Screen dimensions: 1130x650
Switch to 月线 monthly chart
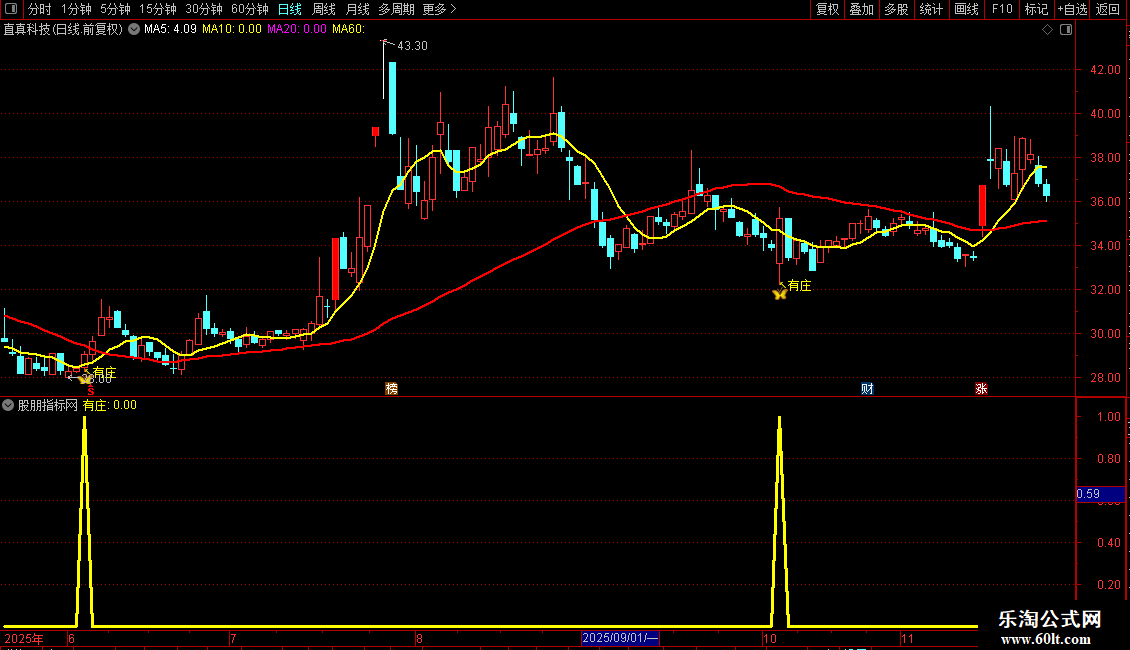[357, 9]
